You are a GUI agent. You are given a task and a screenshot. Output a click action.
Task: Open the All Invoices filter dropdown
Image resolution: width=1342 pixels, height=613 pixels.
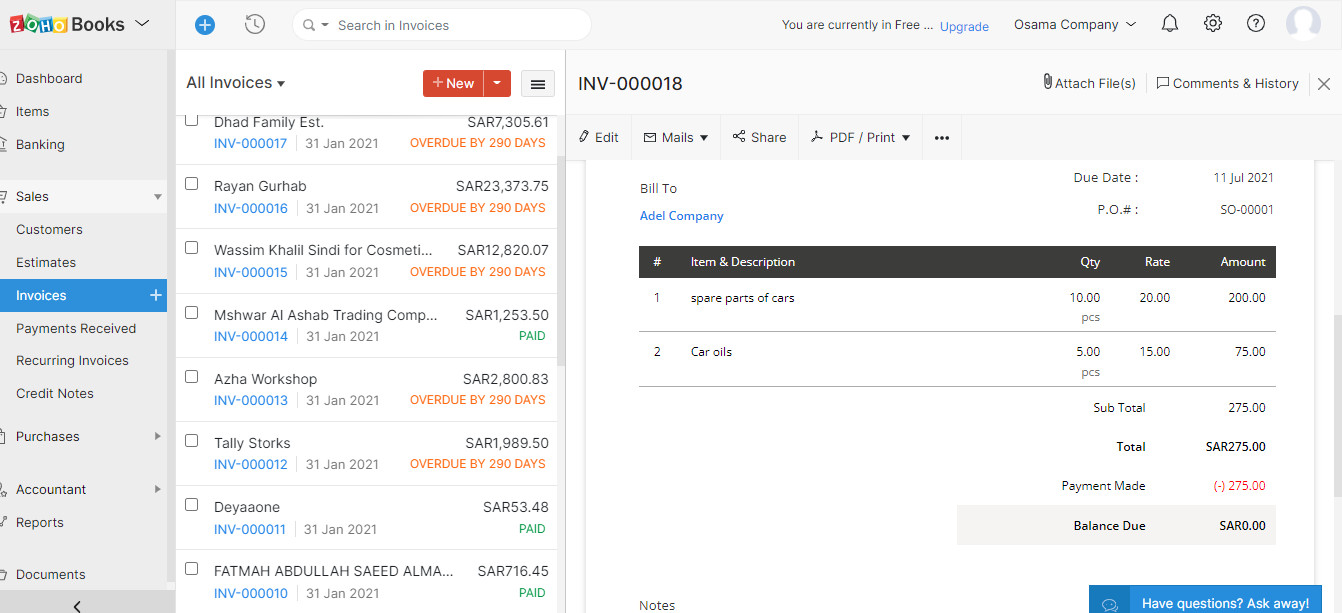click(236, 83)
